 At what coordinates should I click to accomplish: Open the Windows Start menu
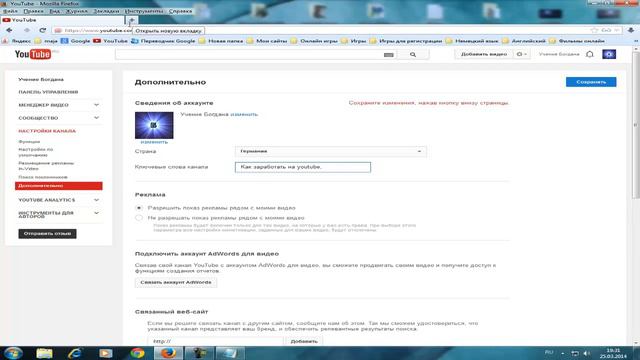coord(13,353)
